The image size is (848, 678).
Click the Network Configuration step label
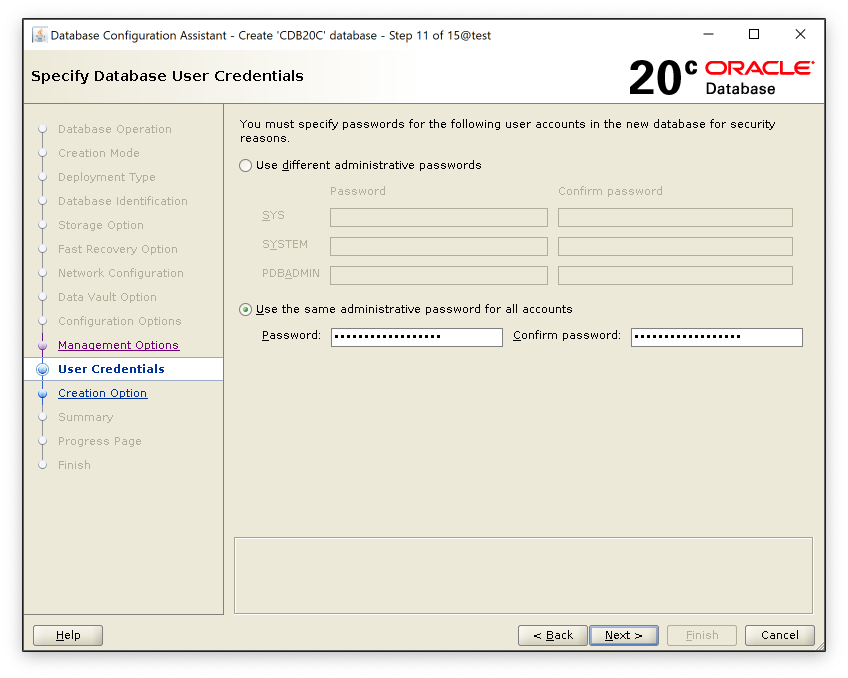click(121, 273)
